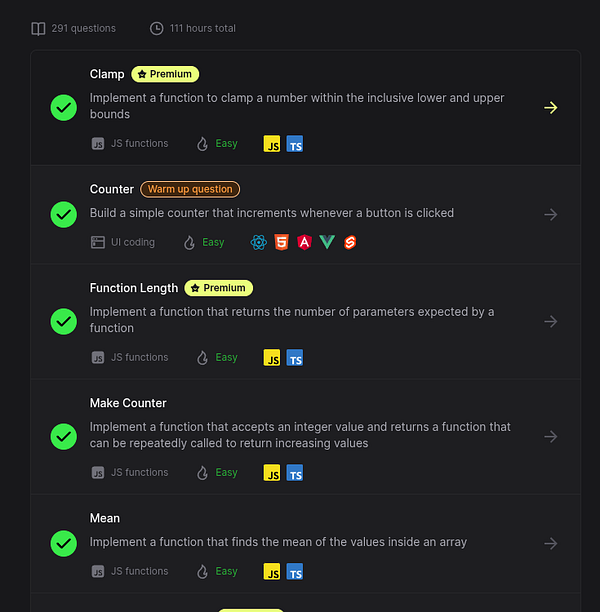Open the Function Length question title

pos(134,288)
